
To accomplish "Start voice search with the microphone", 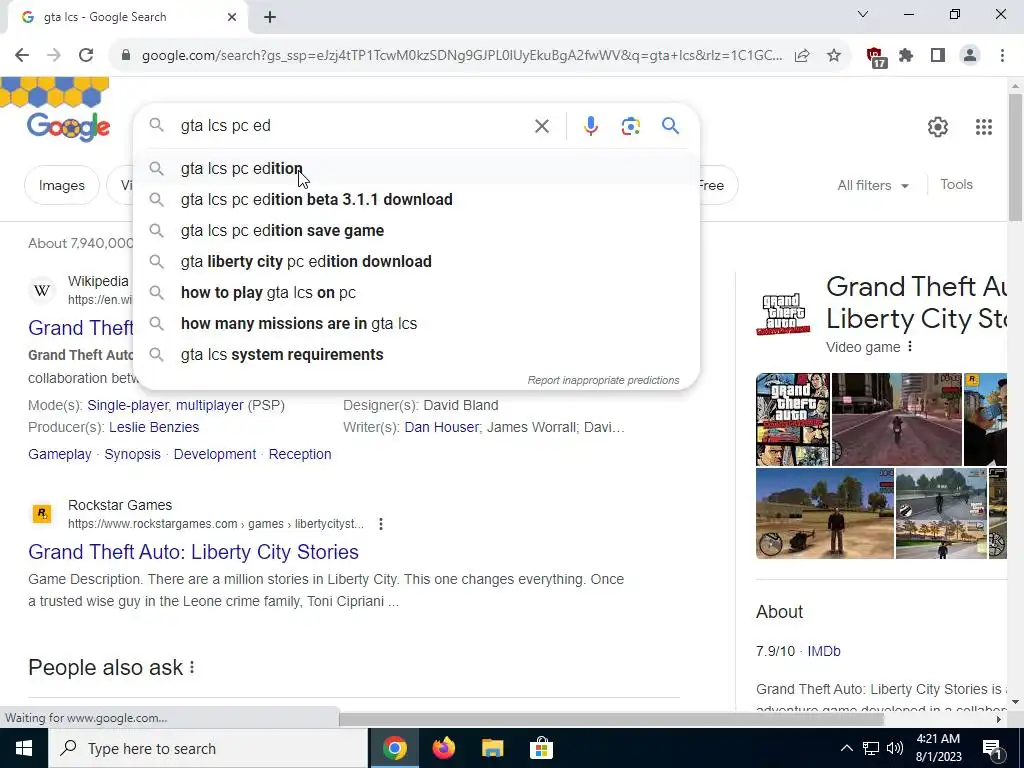I will pyautogui.click(x=590, y=126).
